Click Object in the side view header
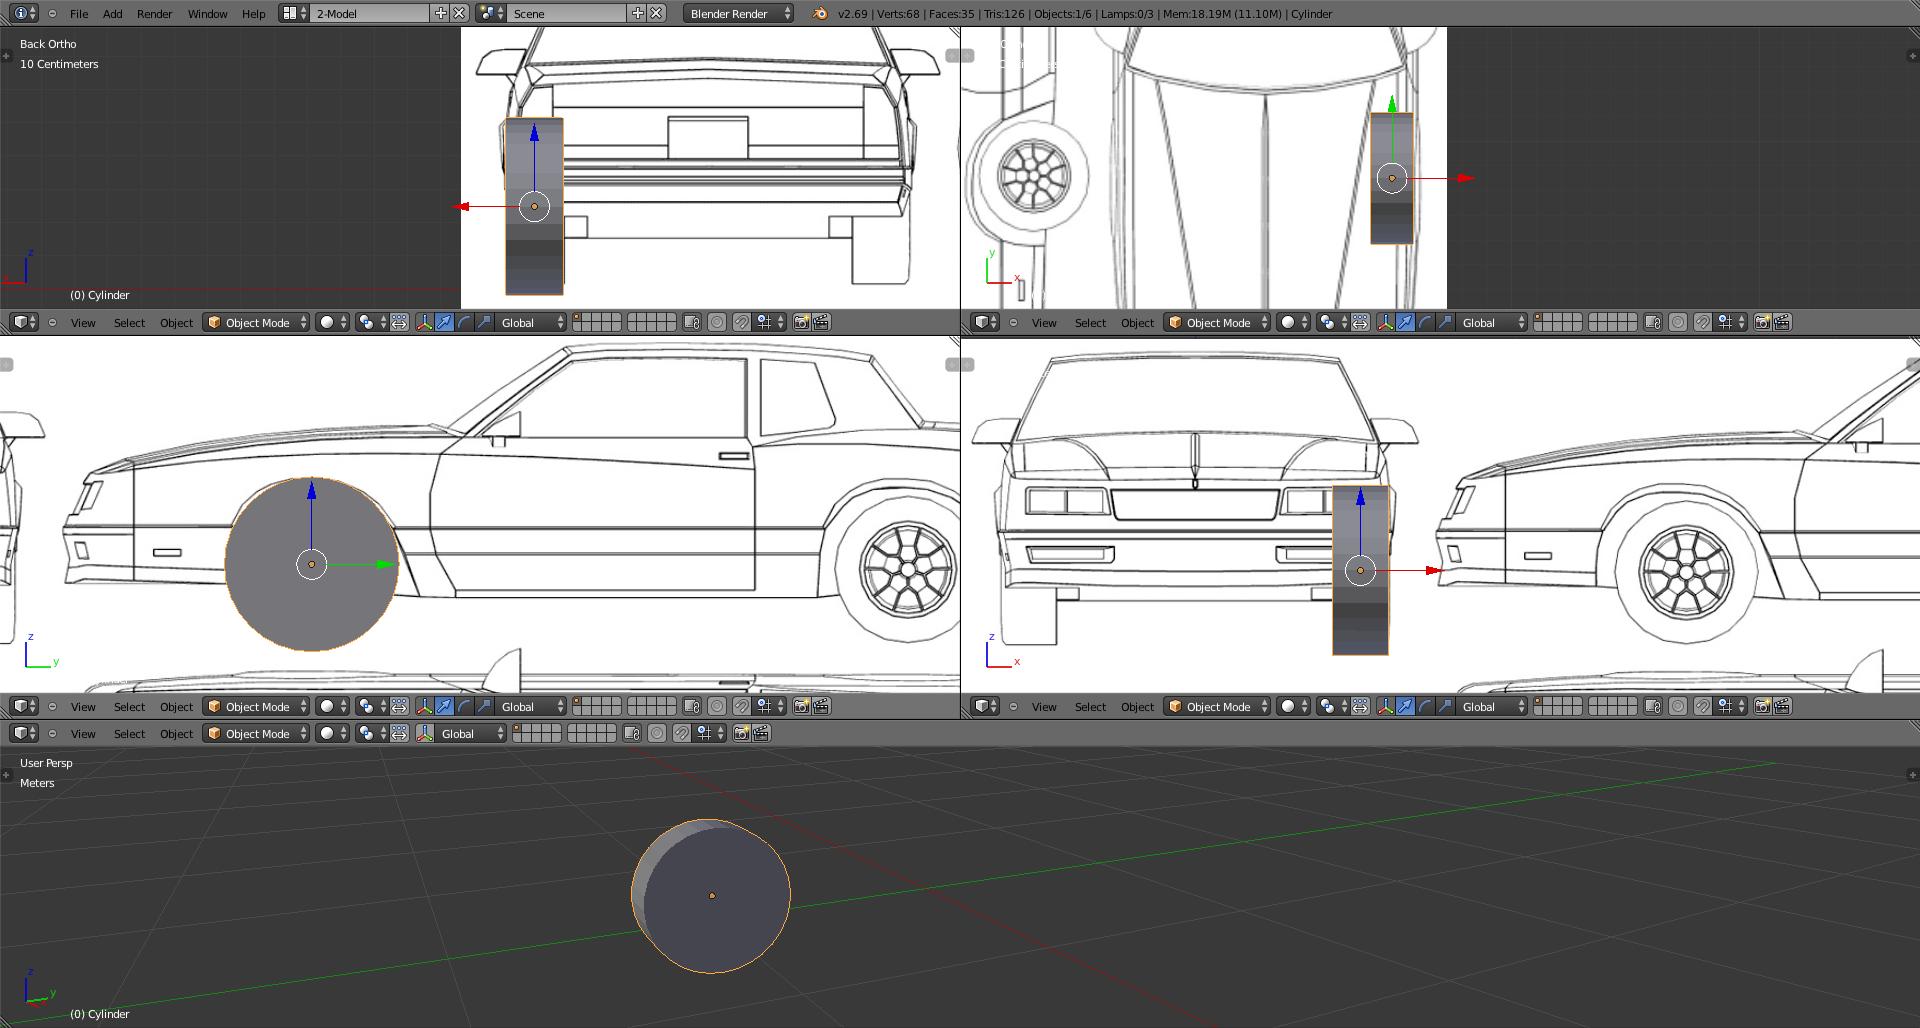The width and height of the screenshot is (1920, 1028). [176, 707]
